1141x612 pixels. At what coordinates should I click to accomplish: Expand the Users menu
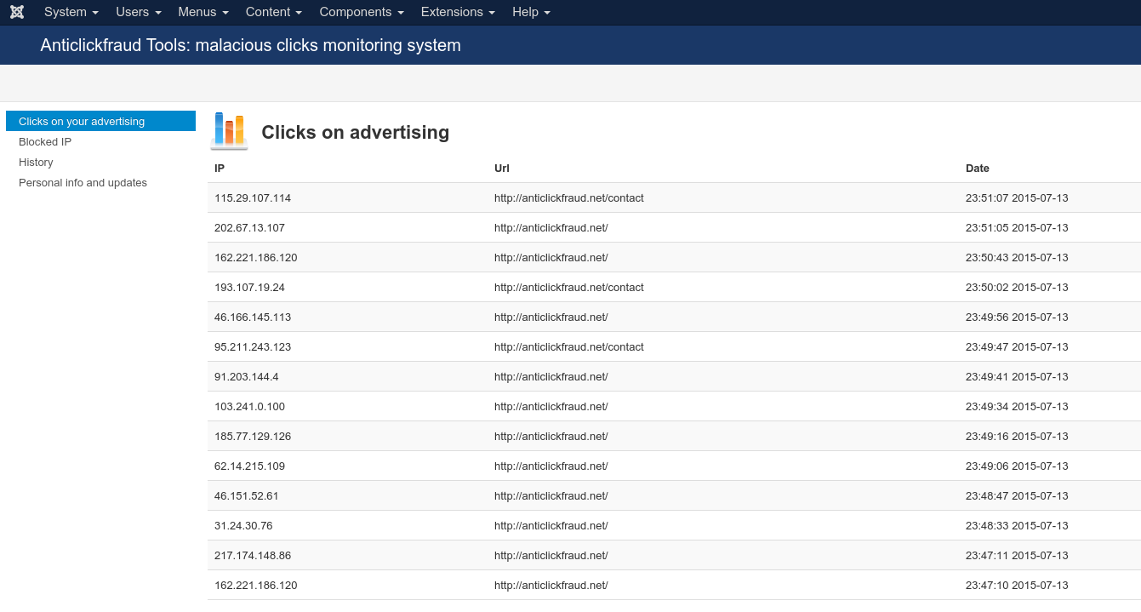(x=138, y=12)
